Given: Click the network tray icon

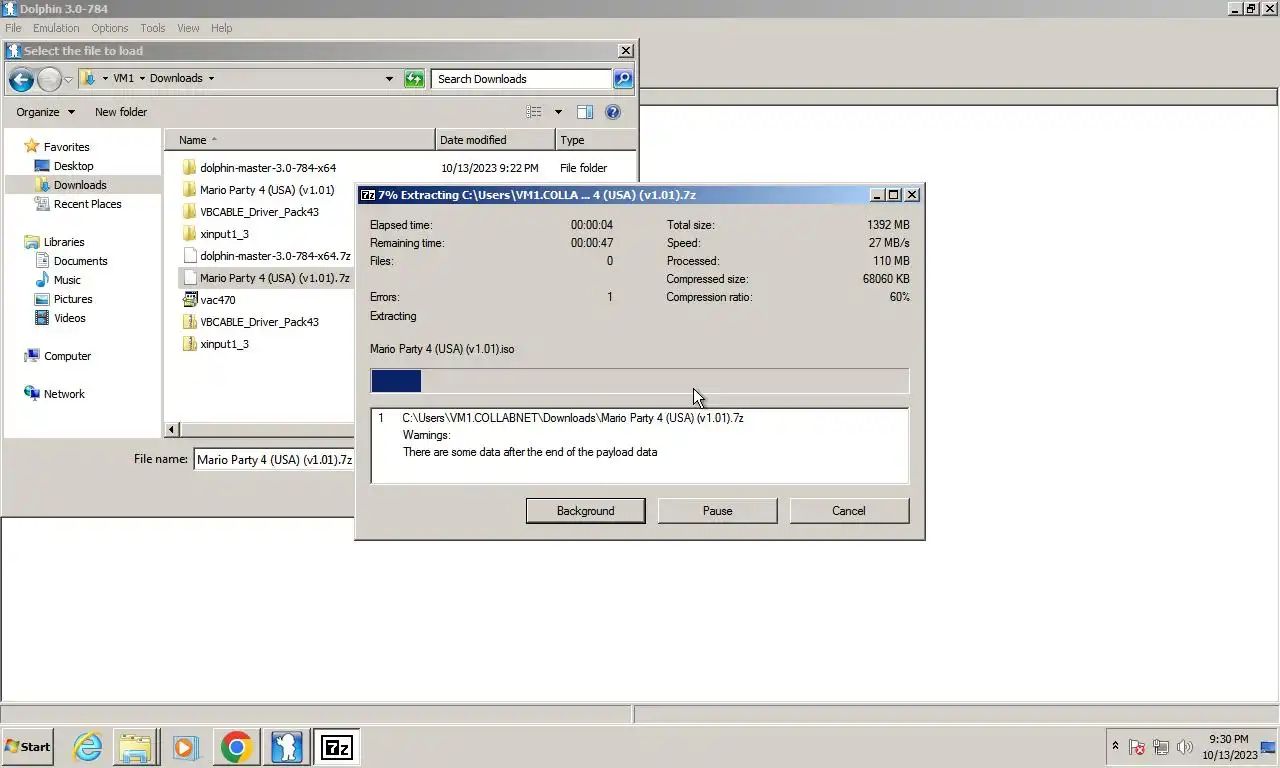Looking at the screenshot, I should (1161, 747).
